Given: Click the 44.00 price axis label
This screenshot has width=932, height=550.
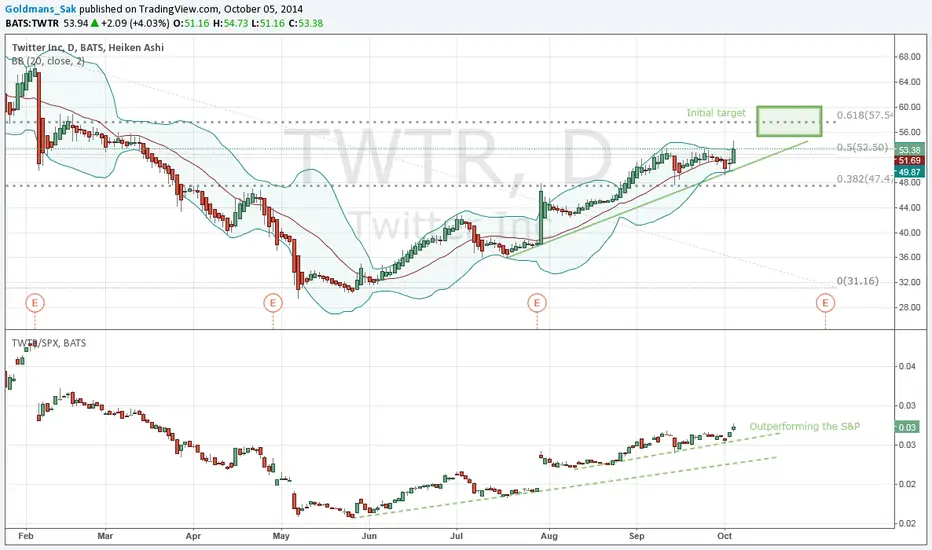Looking at the screenshot, I should click(x=909, y=208).
